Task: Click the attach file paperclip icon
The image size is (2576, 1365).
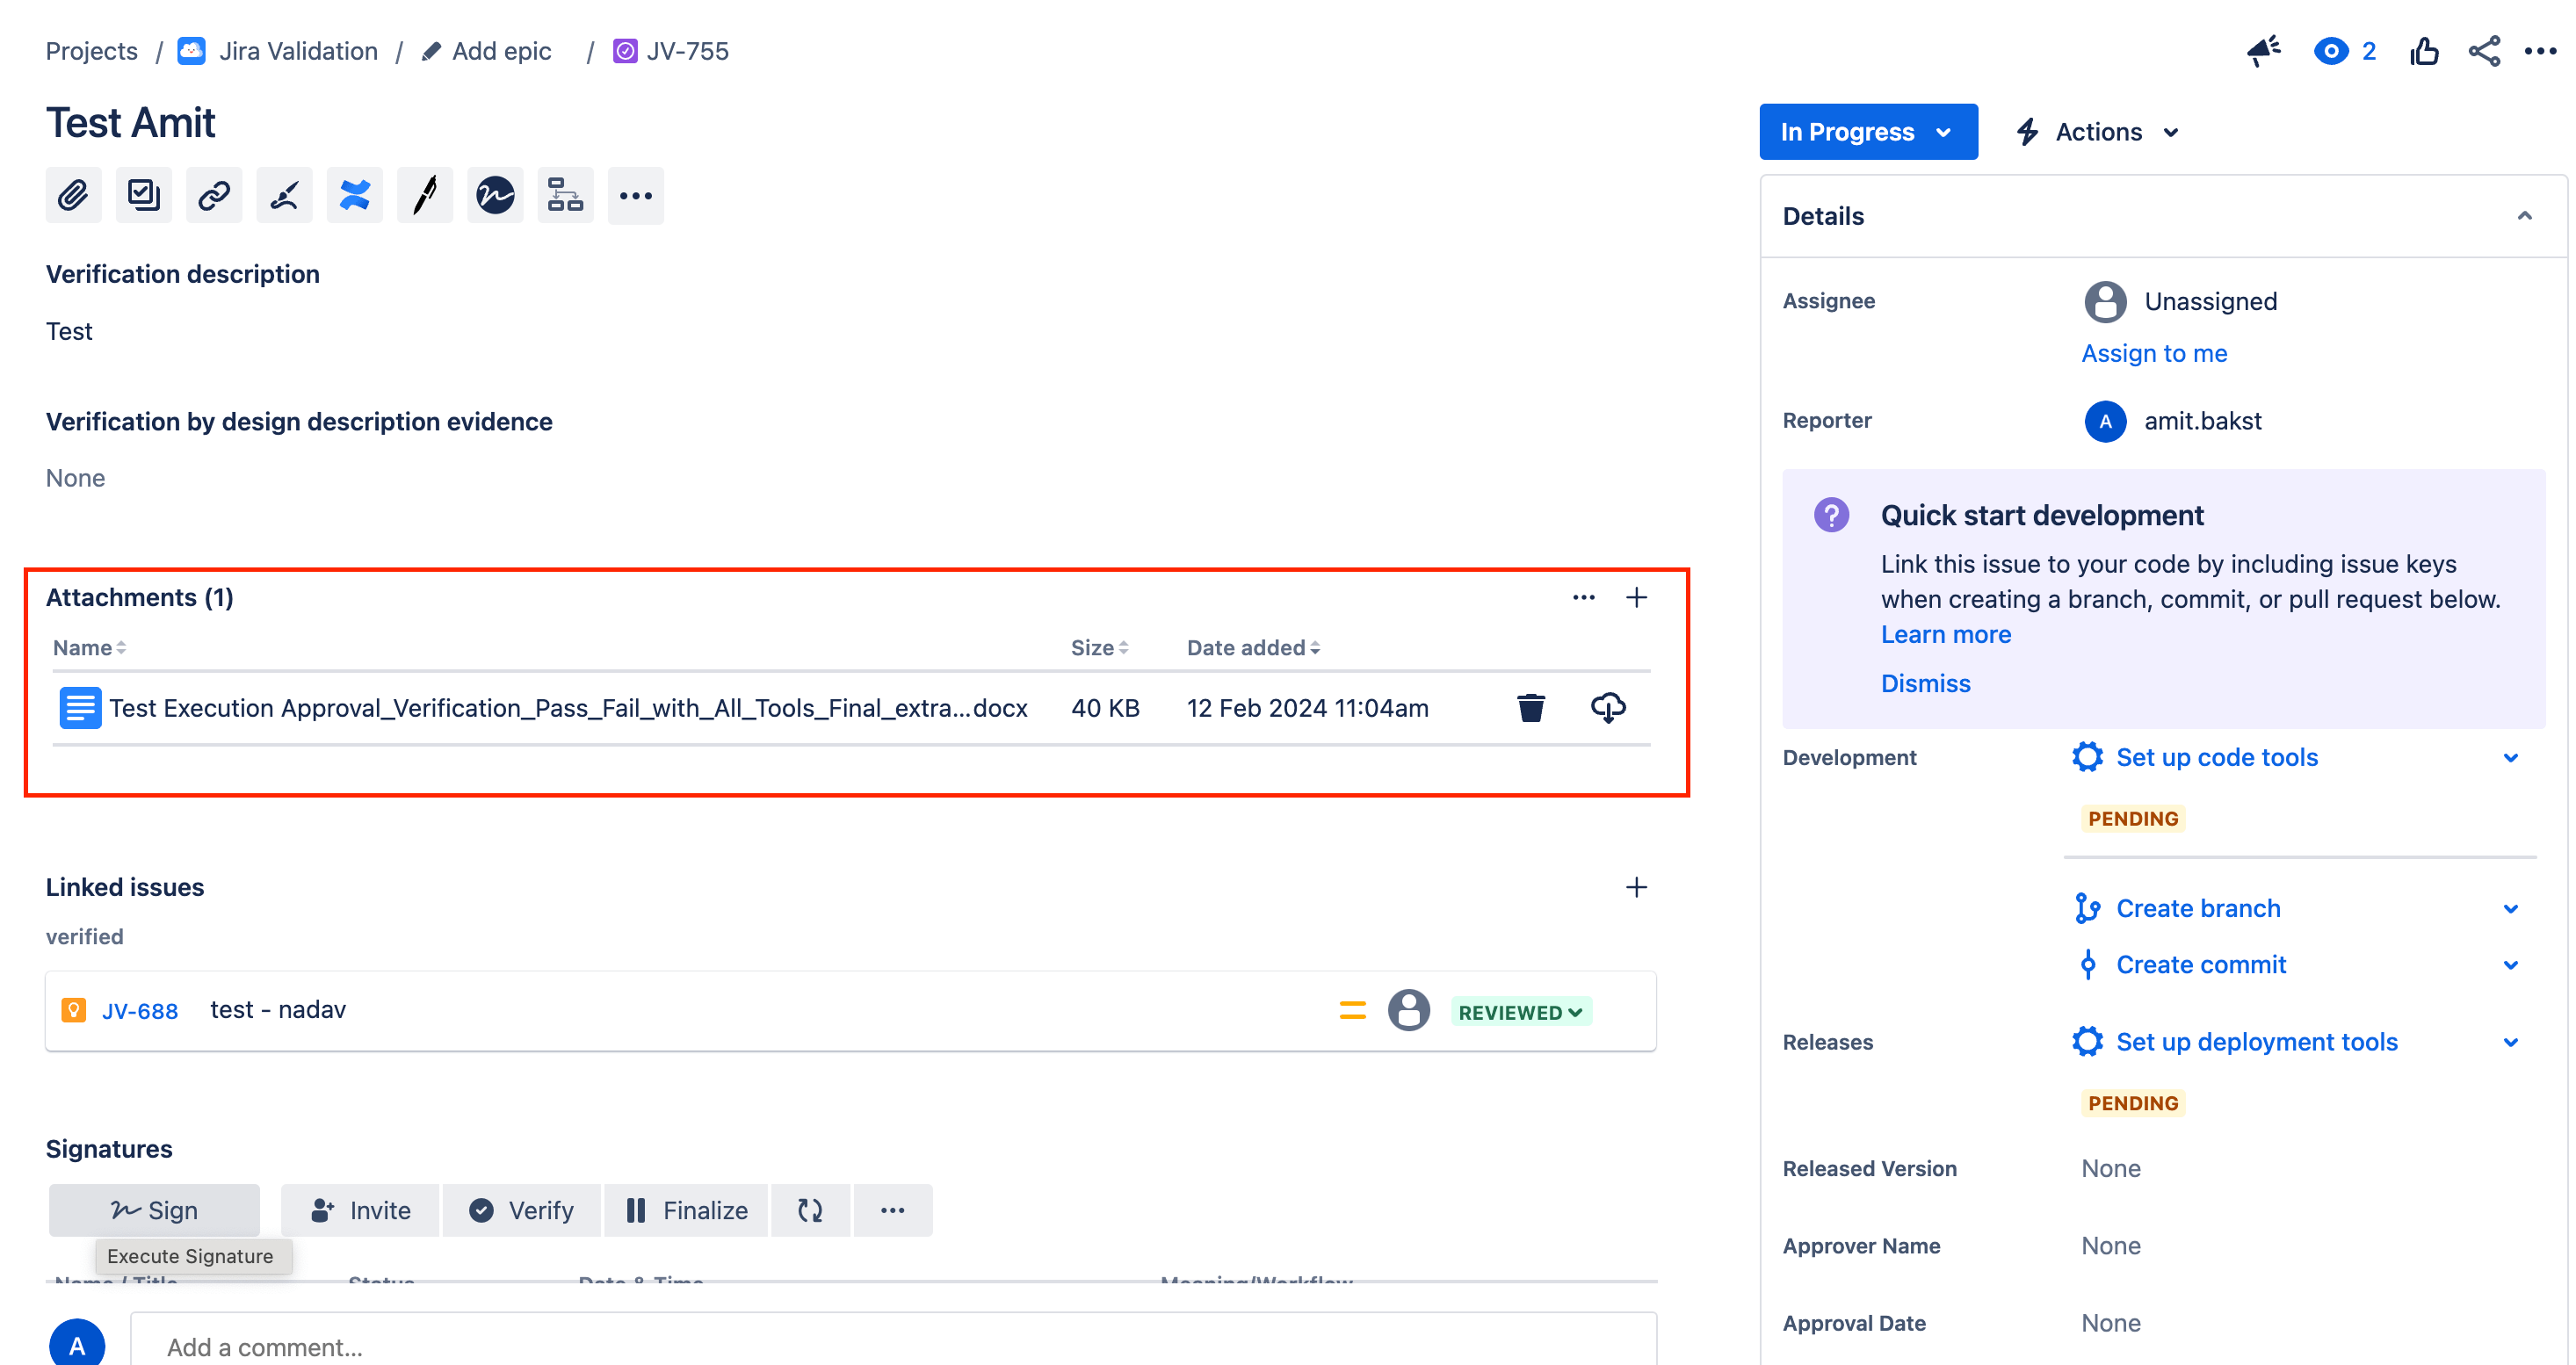Action: [73, 195]
